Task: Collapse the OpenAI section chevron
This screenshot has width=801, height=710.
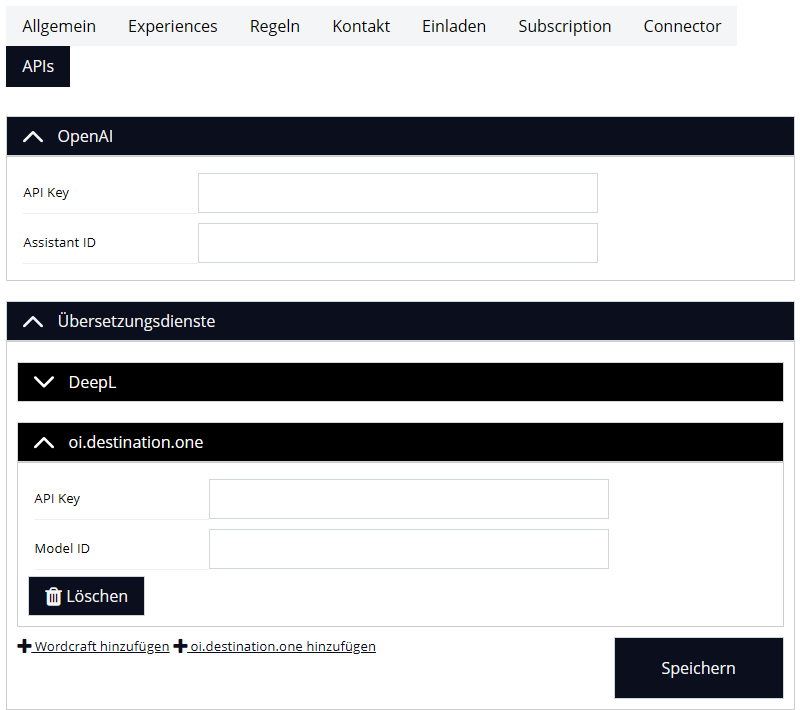Action: (33, 137)
